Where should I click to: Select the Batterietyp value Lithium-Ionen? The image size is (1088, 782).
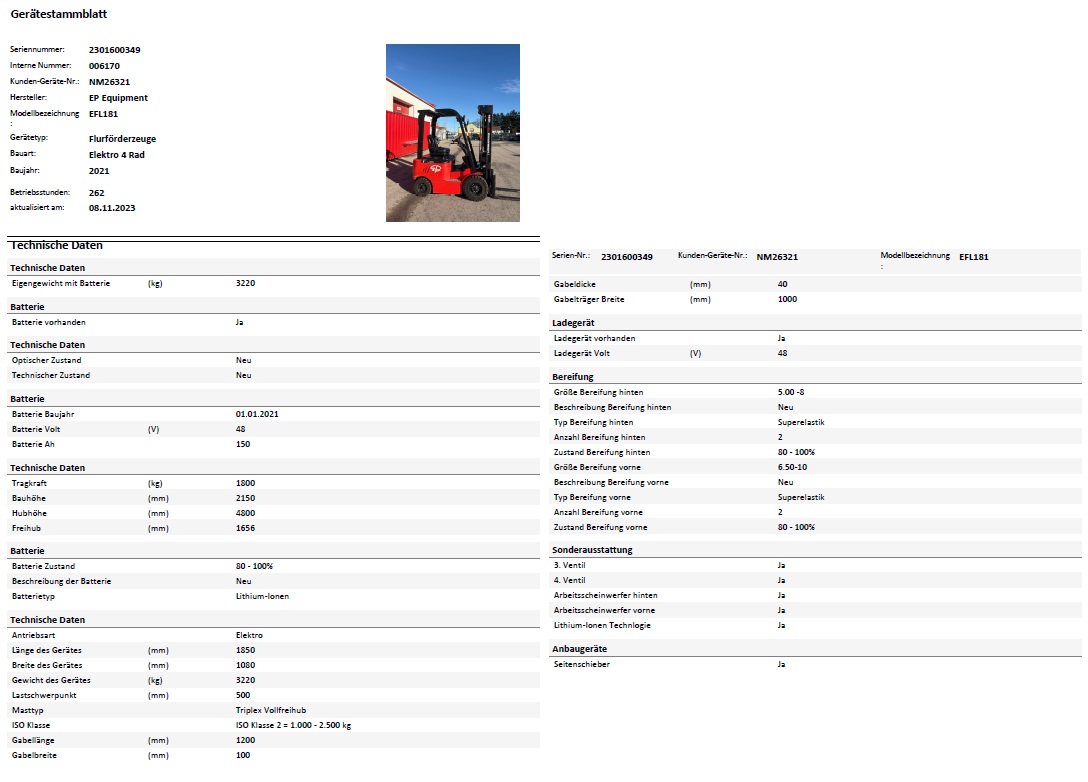(x=262, y=596)
